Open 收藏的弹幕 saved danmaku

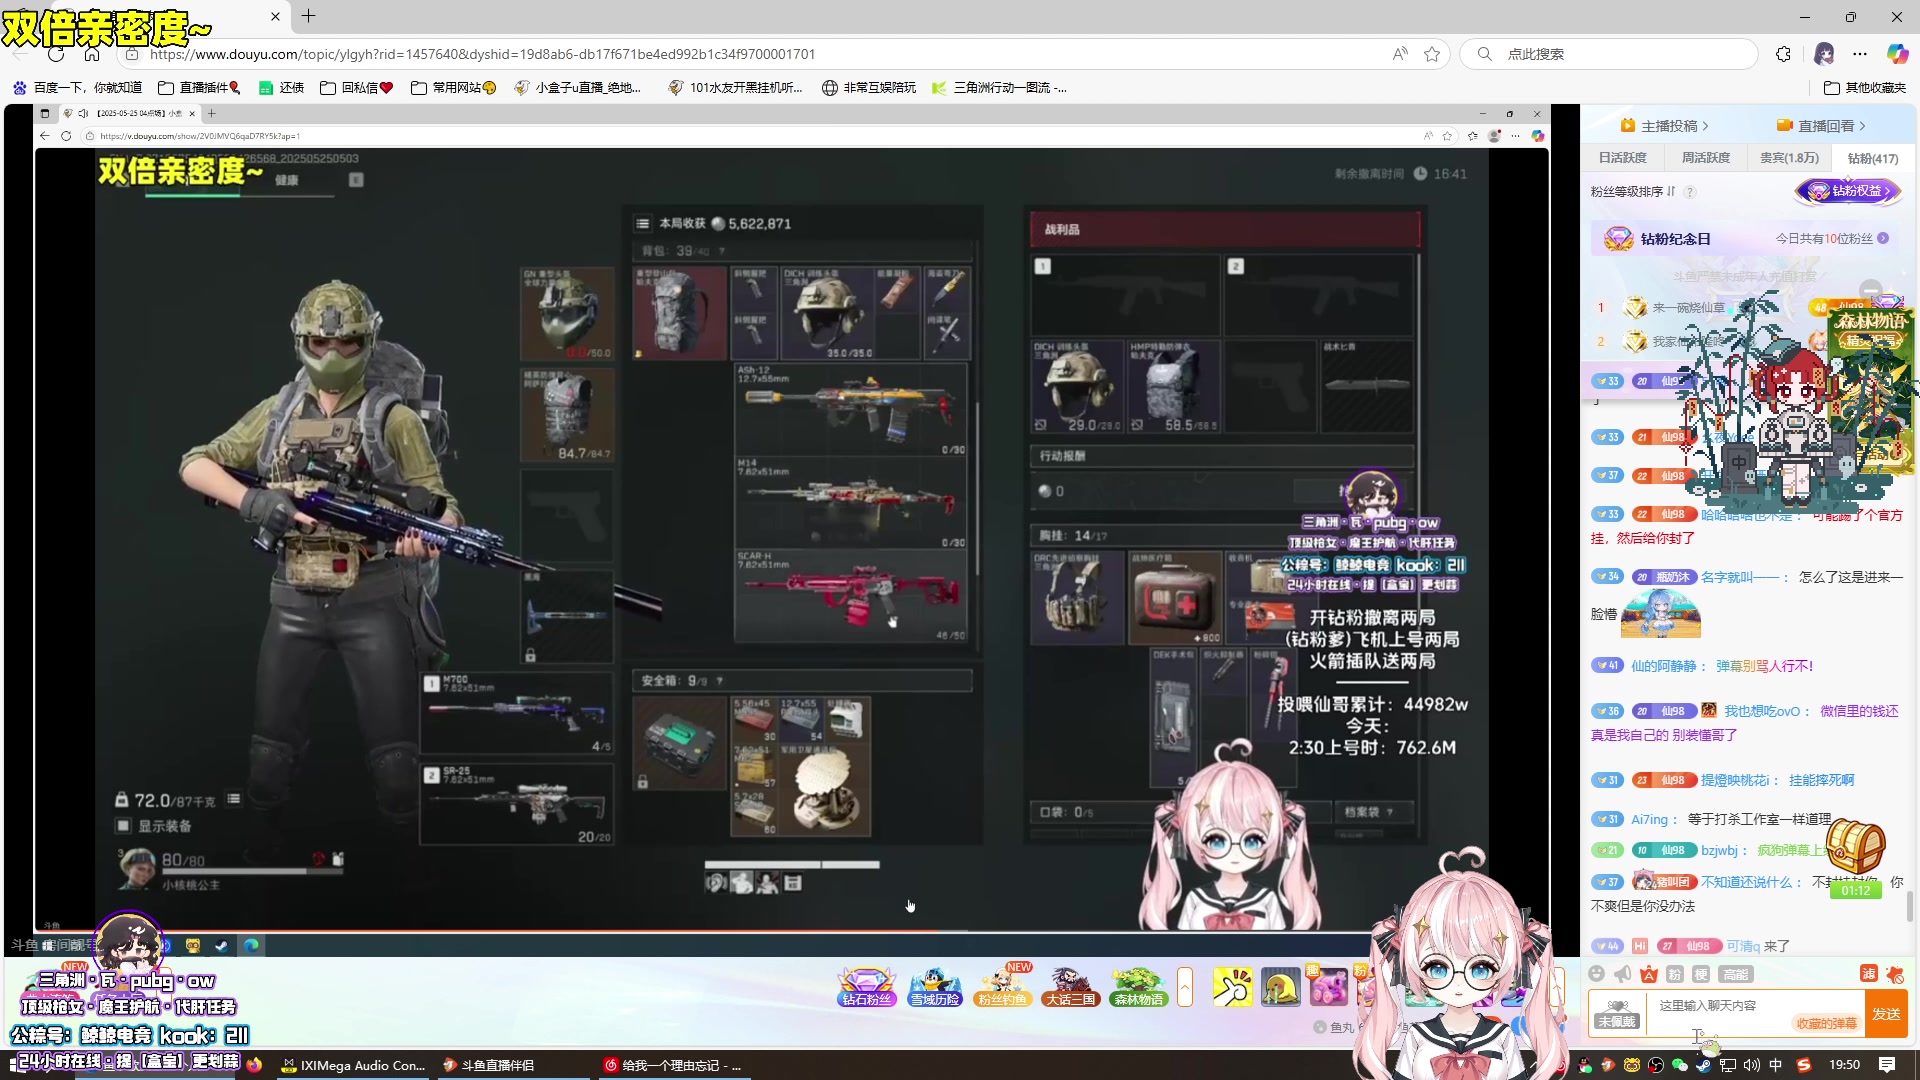pos(1826,1023)
